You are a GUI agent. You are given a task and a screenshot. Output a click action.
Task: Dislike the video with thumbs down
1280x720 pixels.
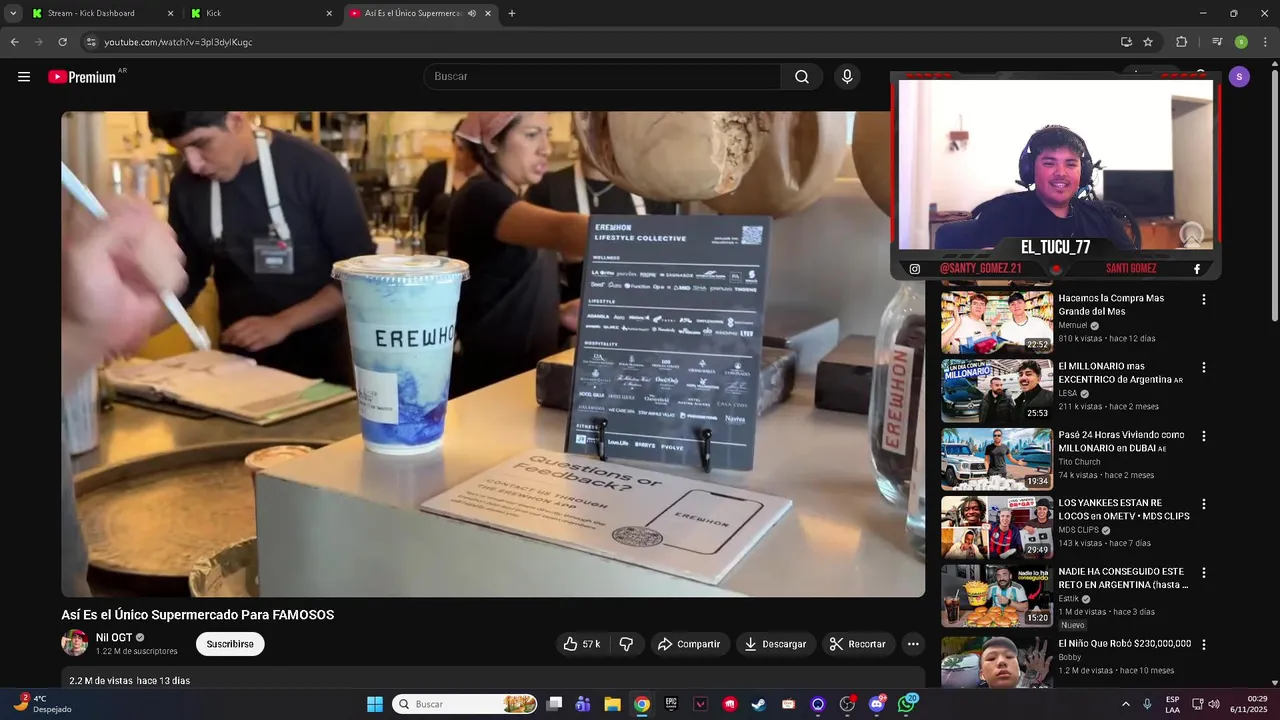tap(626, 644)
